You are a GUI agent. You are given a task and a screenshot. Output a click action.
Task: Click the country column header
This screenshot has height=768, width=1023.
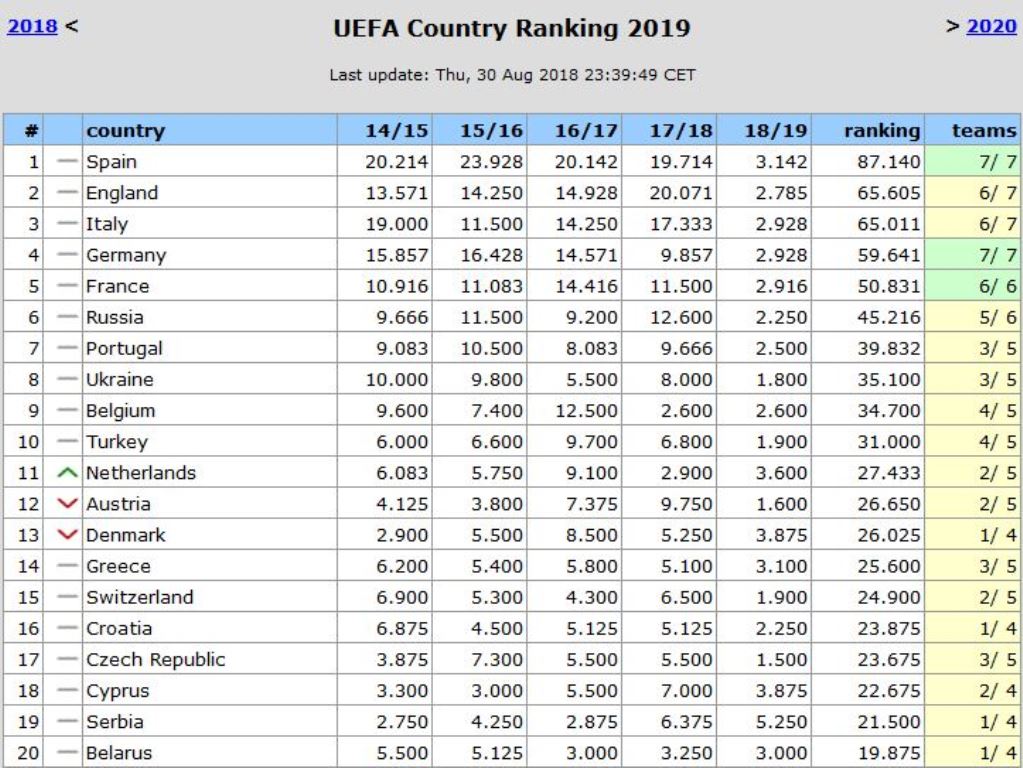(126, 130)
